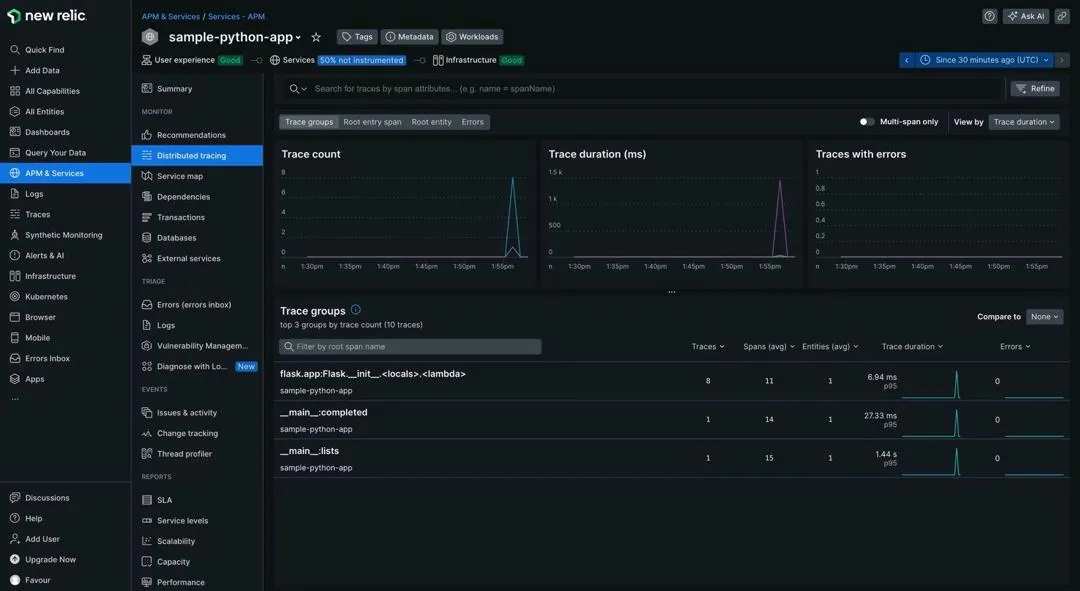The image size is (1080, 591).
Task: Open Browser monitoring
Action: pyautogui.click(x=33, y=318)
